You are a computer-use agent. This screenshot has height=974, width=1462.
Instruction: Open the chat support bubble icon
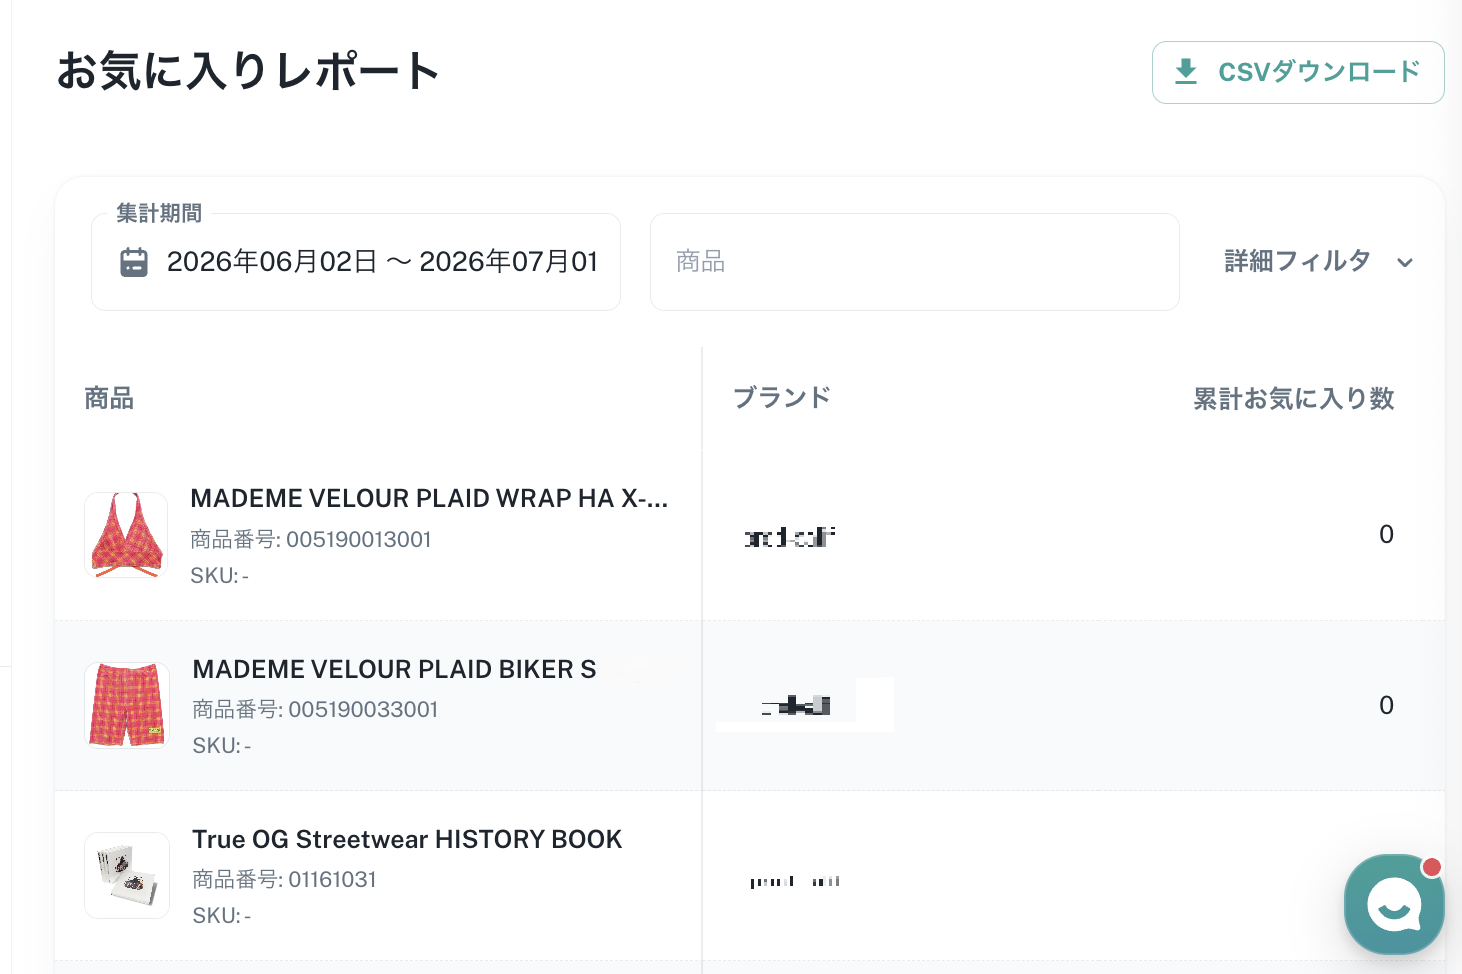coord(1394,904)
